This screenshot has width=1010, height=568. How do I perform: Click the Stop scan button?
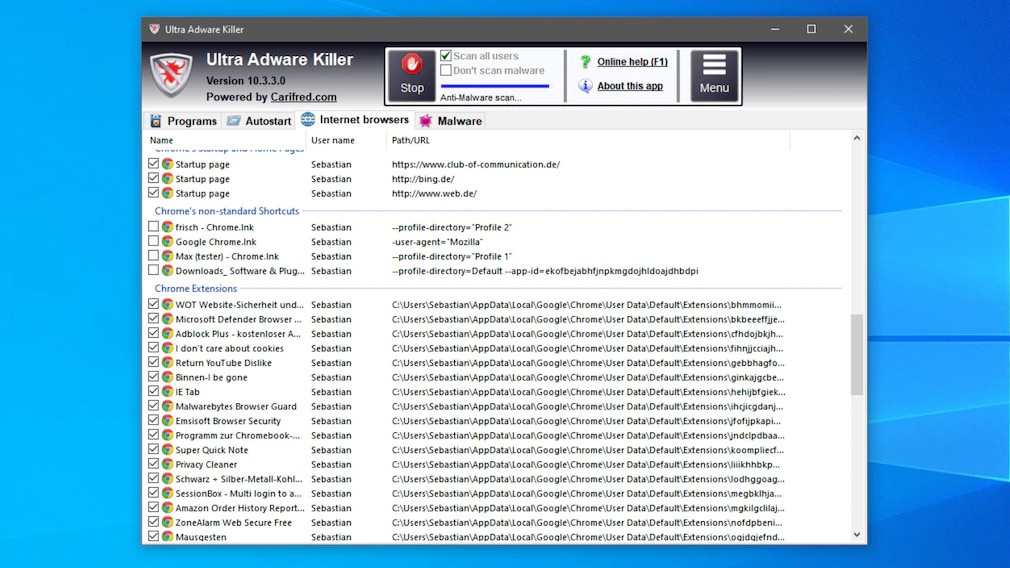click(x=412, y=76)
